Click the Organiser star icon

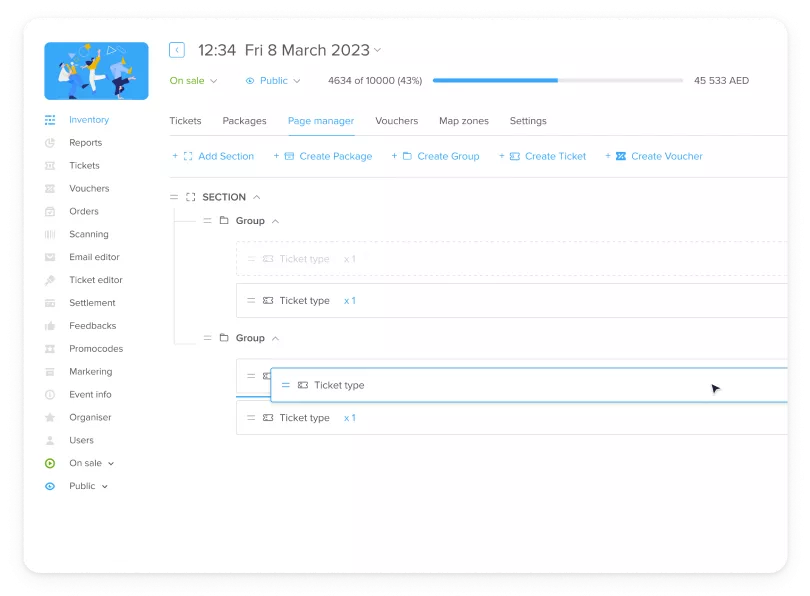50,417
